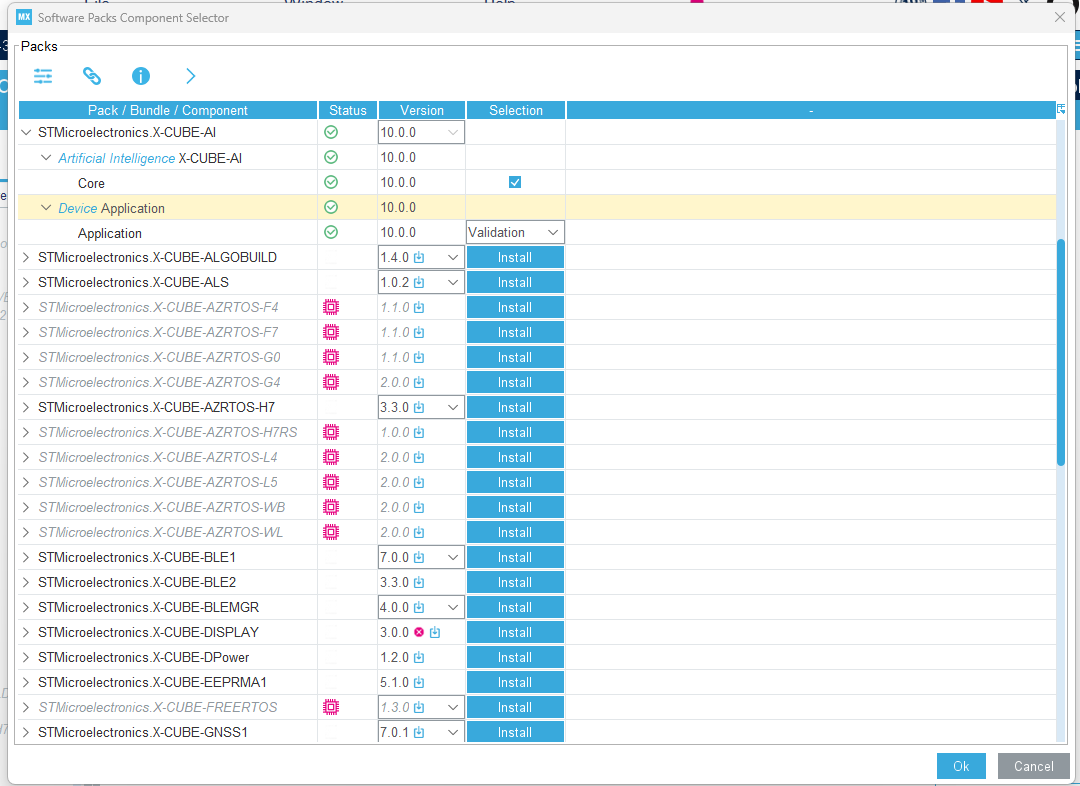Click the chain link icon in Packs toolbar

click(x=92, y=76)
